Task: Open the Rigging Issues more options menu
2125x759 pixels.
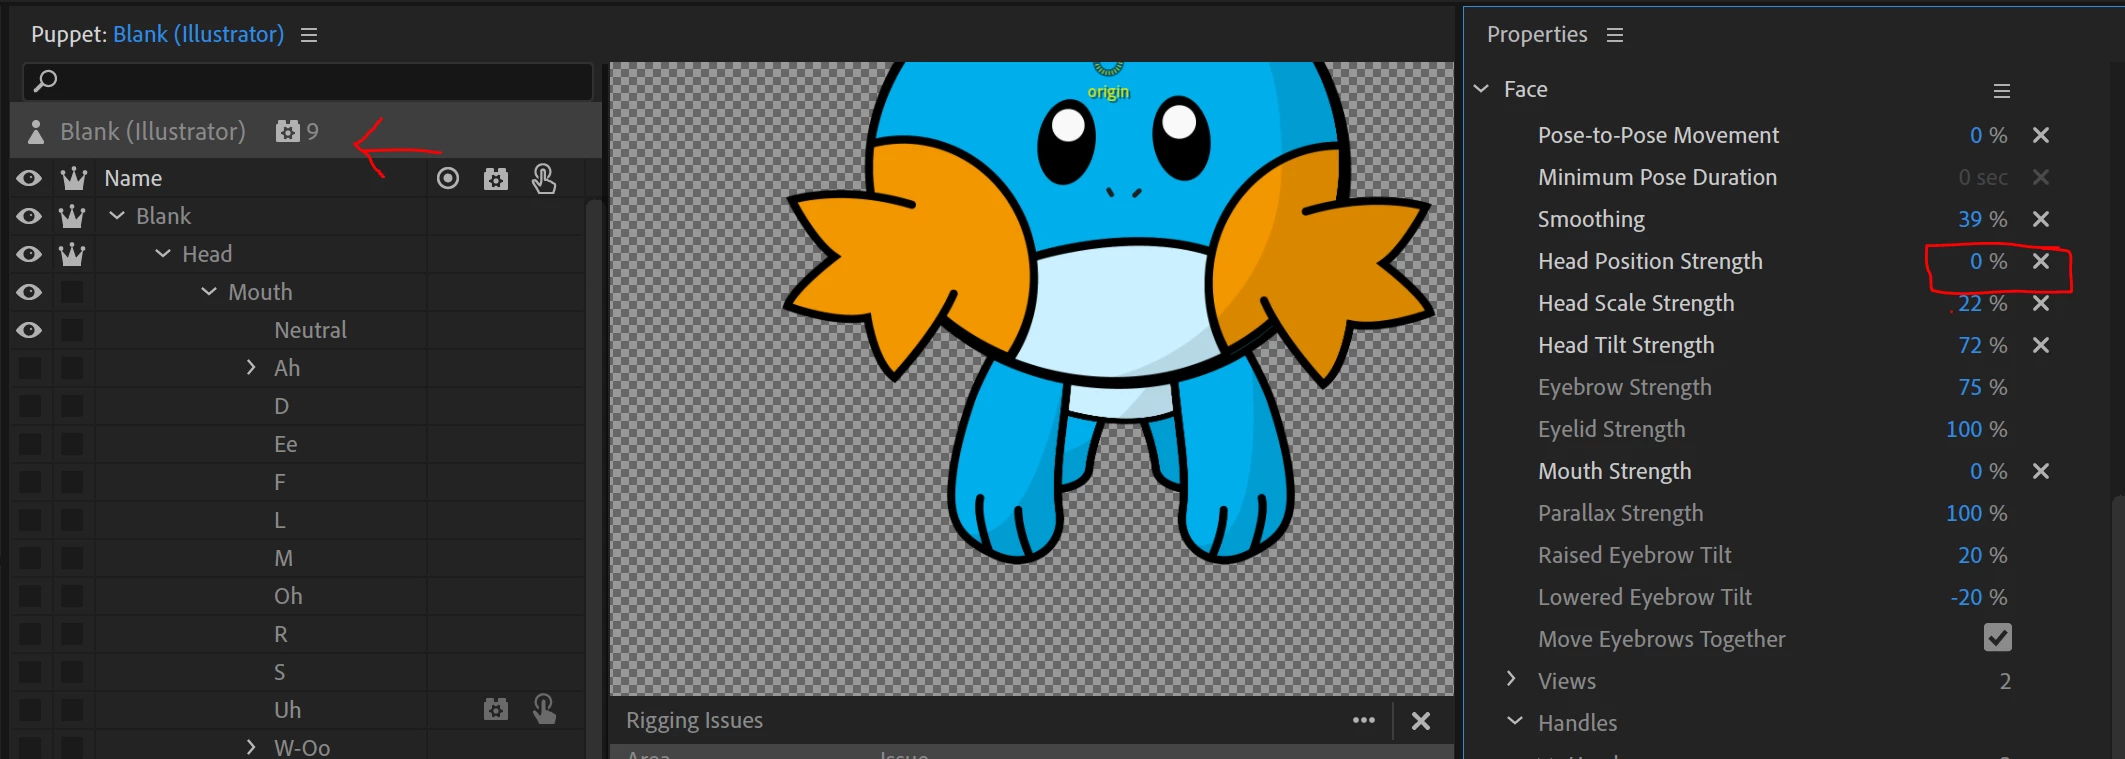Action: pos(1364,720)
